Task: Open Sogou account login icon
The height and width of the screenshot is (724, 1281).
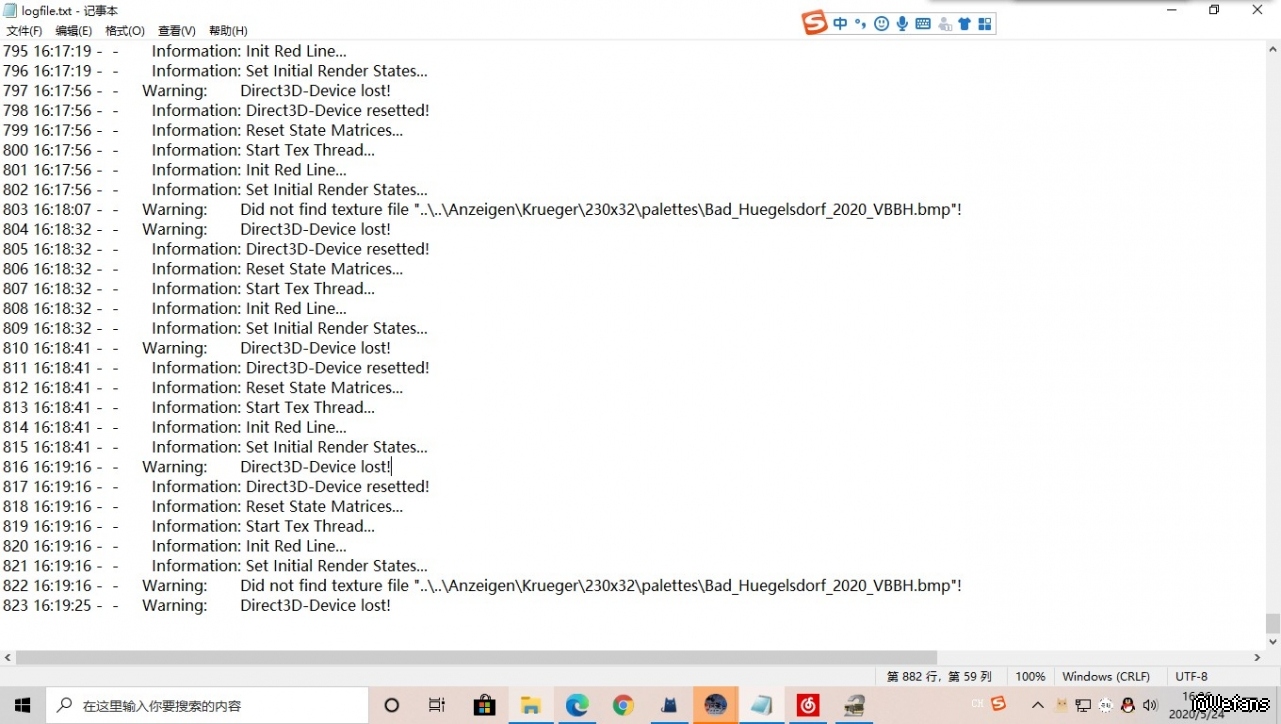Action: click(944, 24)
